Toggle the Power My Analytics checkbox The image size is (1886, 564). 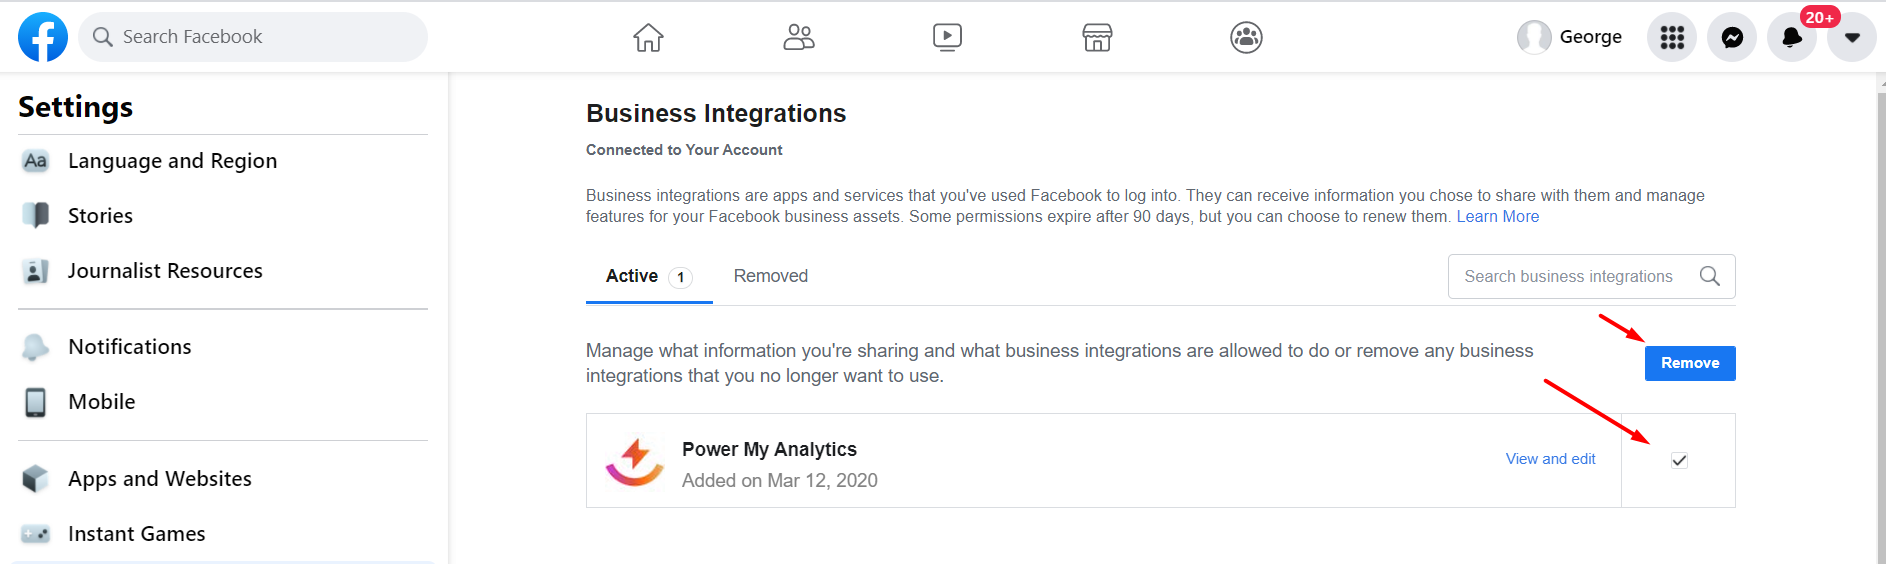pos(1679,460)
